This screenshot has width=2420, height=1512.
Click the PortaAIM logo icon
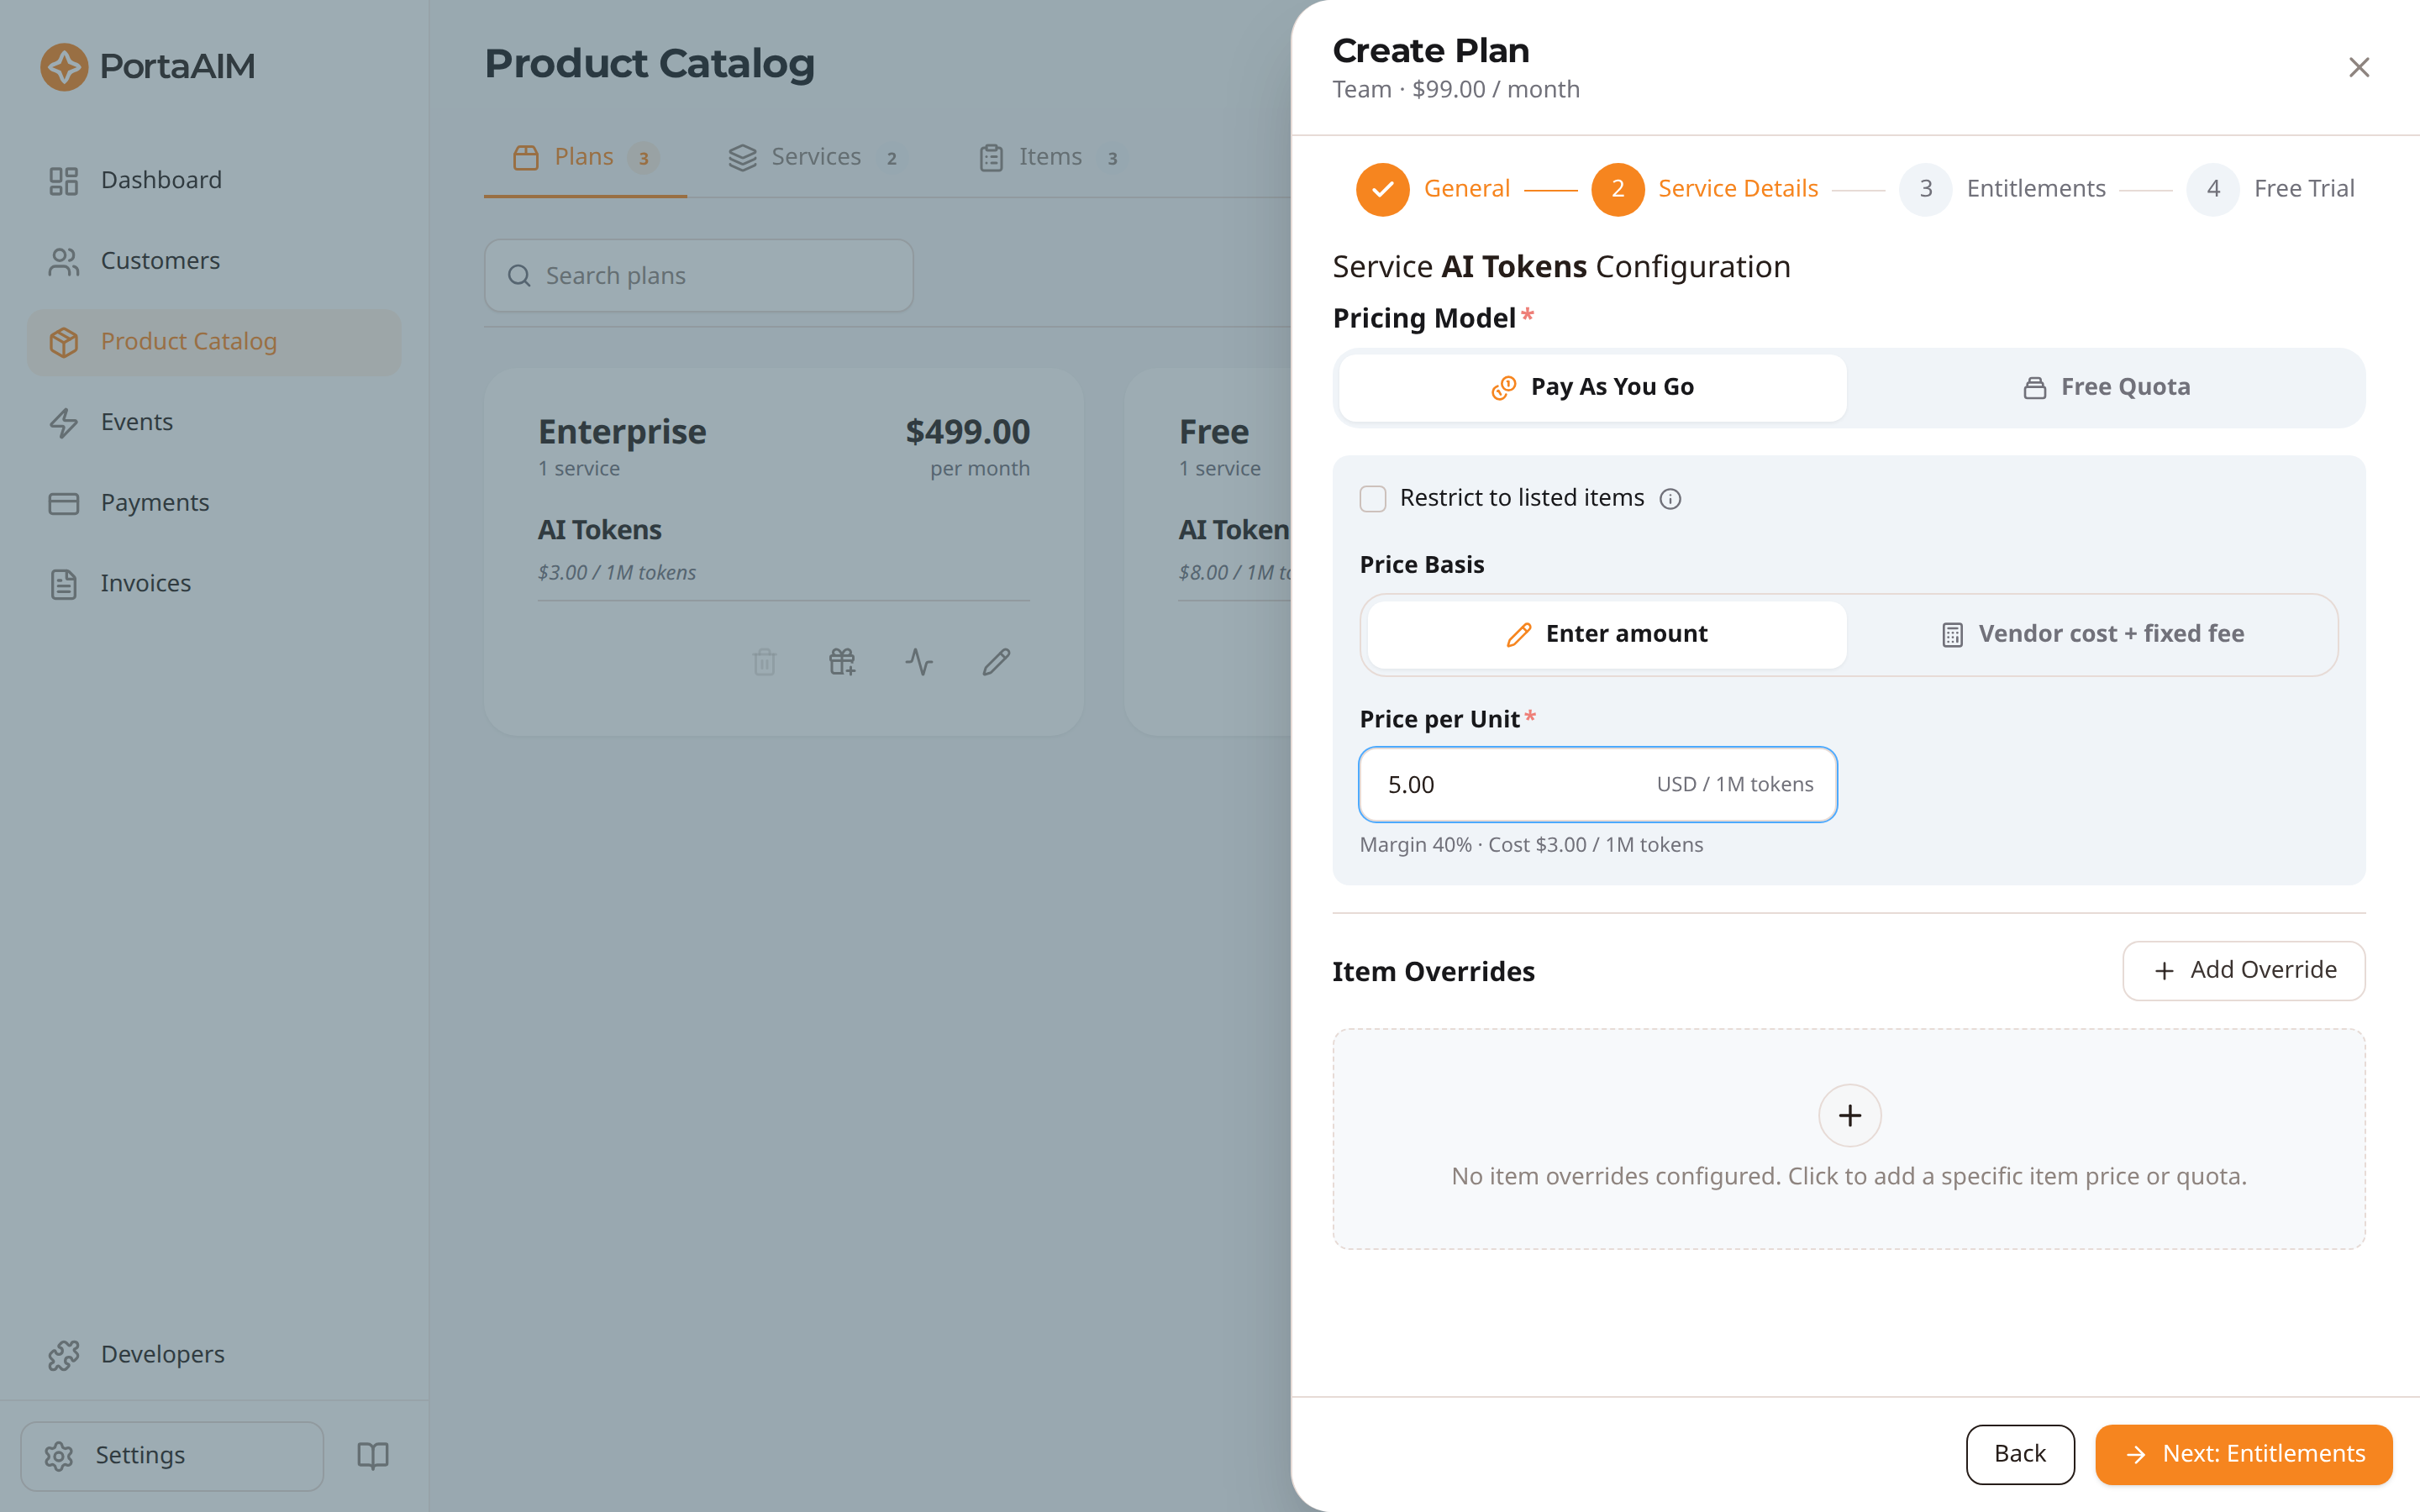[x=64, y=67]
